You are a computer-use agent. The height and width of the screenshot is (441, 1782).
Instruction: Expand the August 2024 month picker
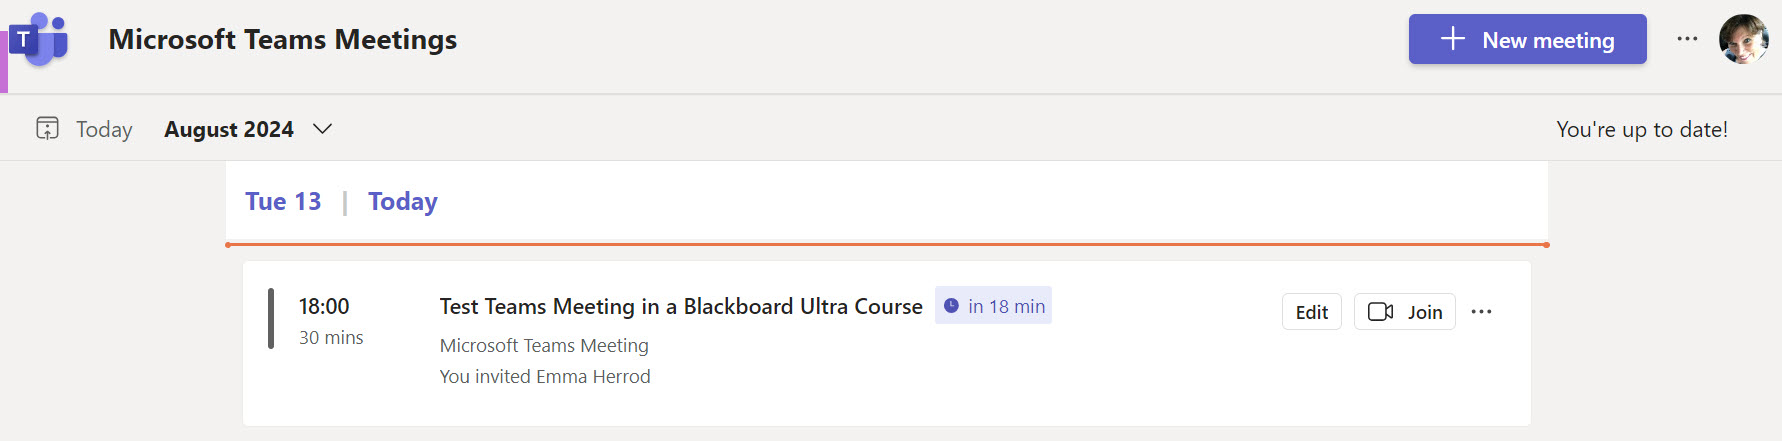tap(229, 130)
